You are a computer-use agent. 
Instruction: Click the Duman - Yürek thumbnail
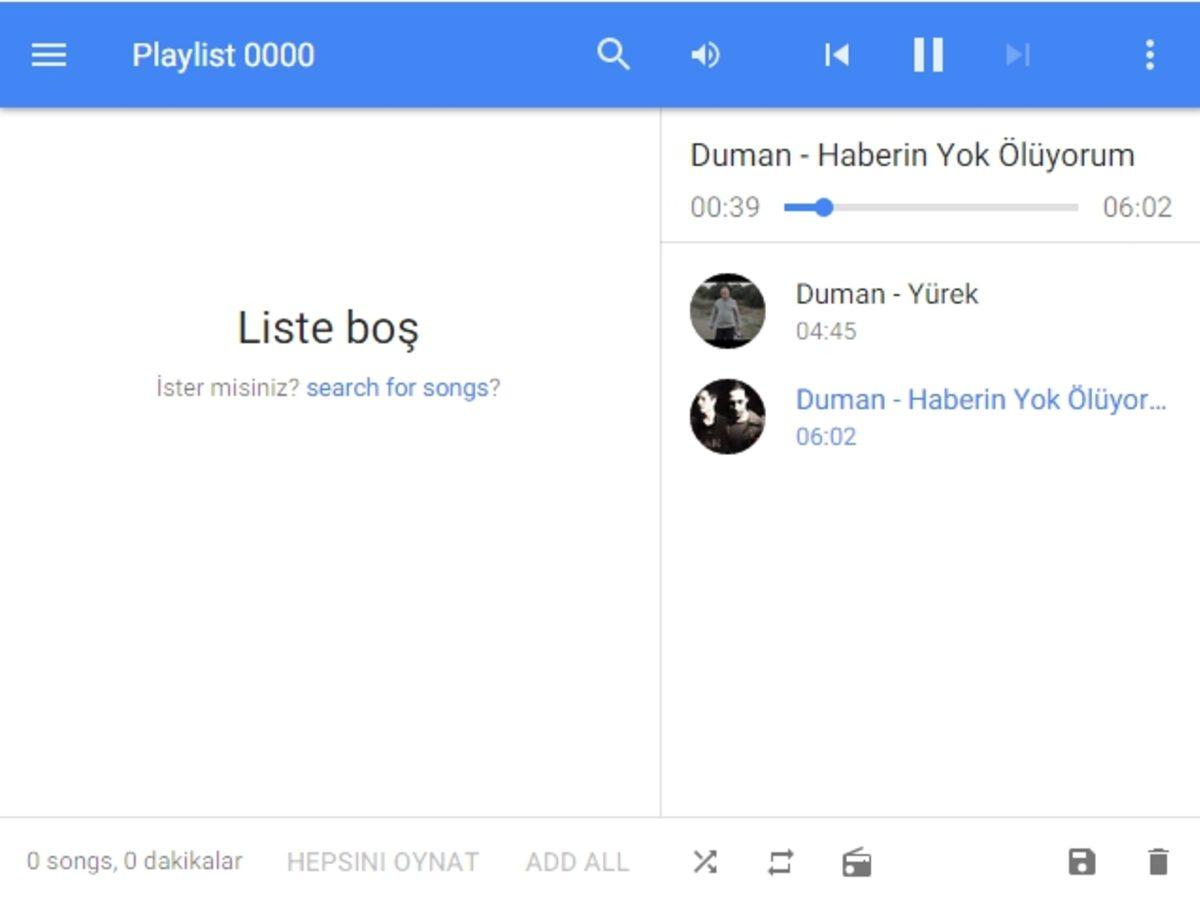pos(727,311)
